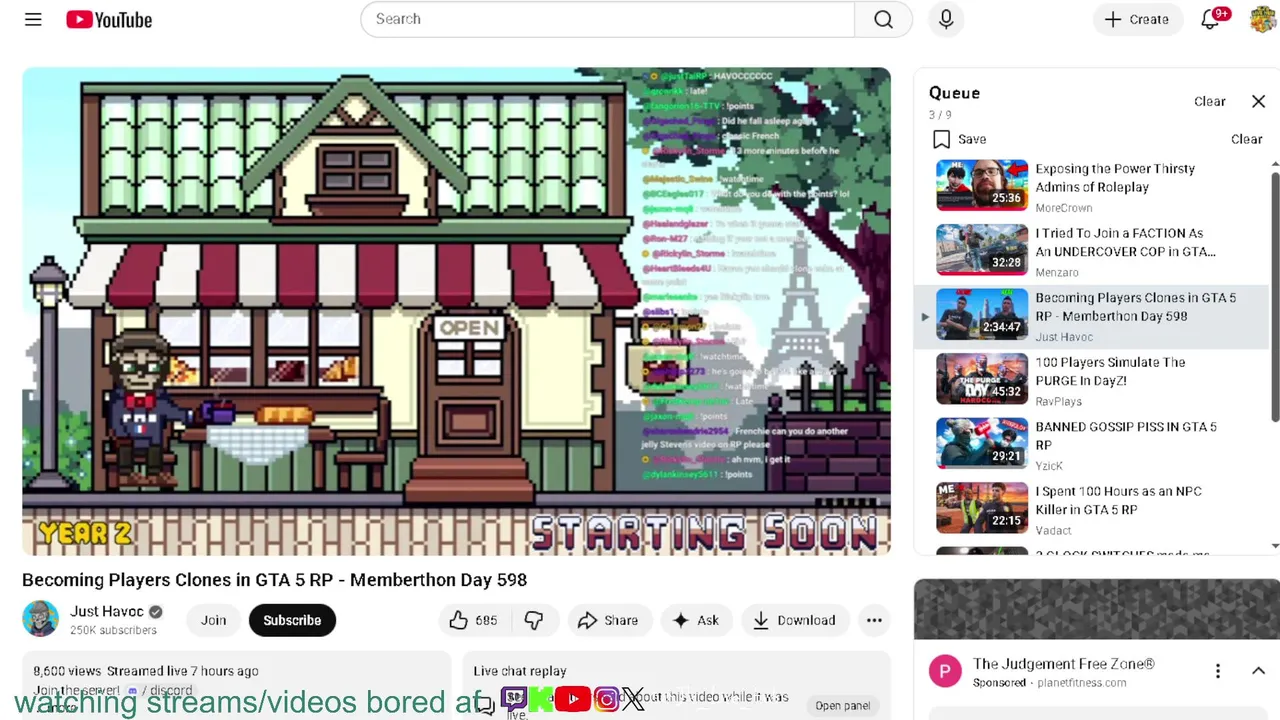Start voice search with microphone icon
Viewport: 1280px width, 720px height.
[x=946, y=19]
